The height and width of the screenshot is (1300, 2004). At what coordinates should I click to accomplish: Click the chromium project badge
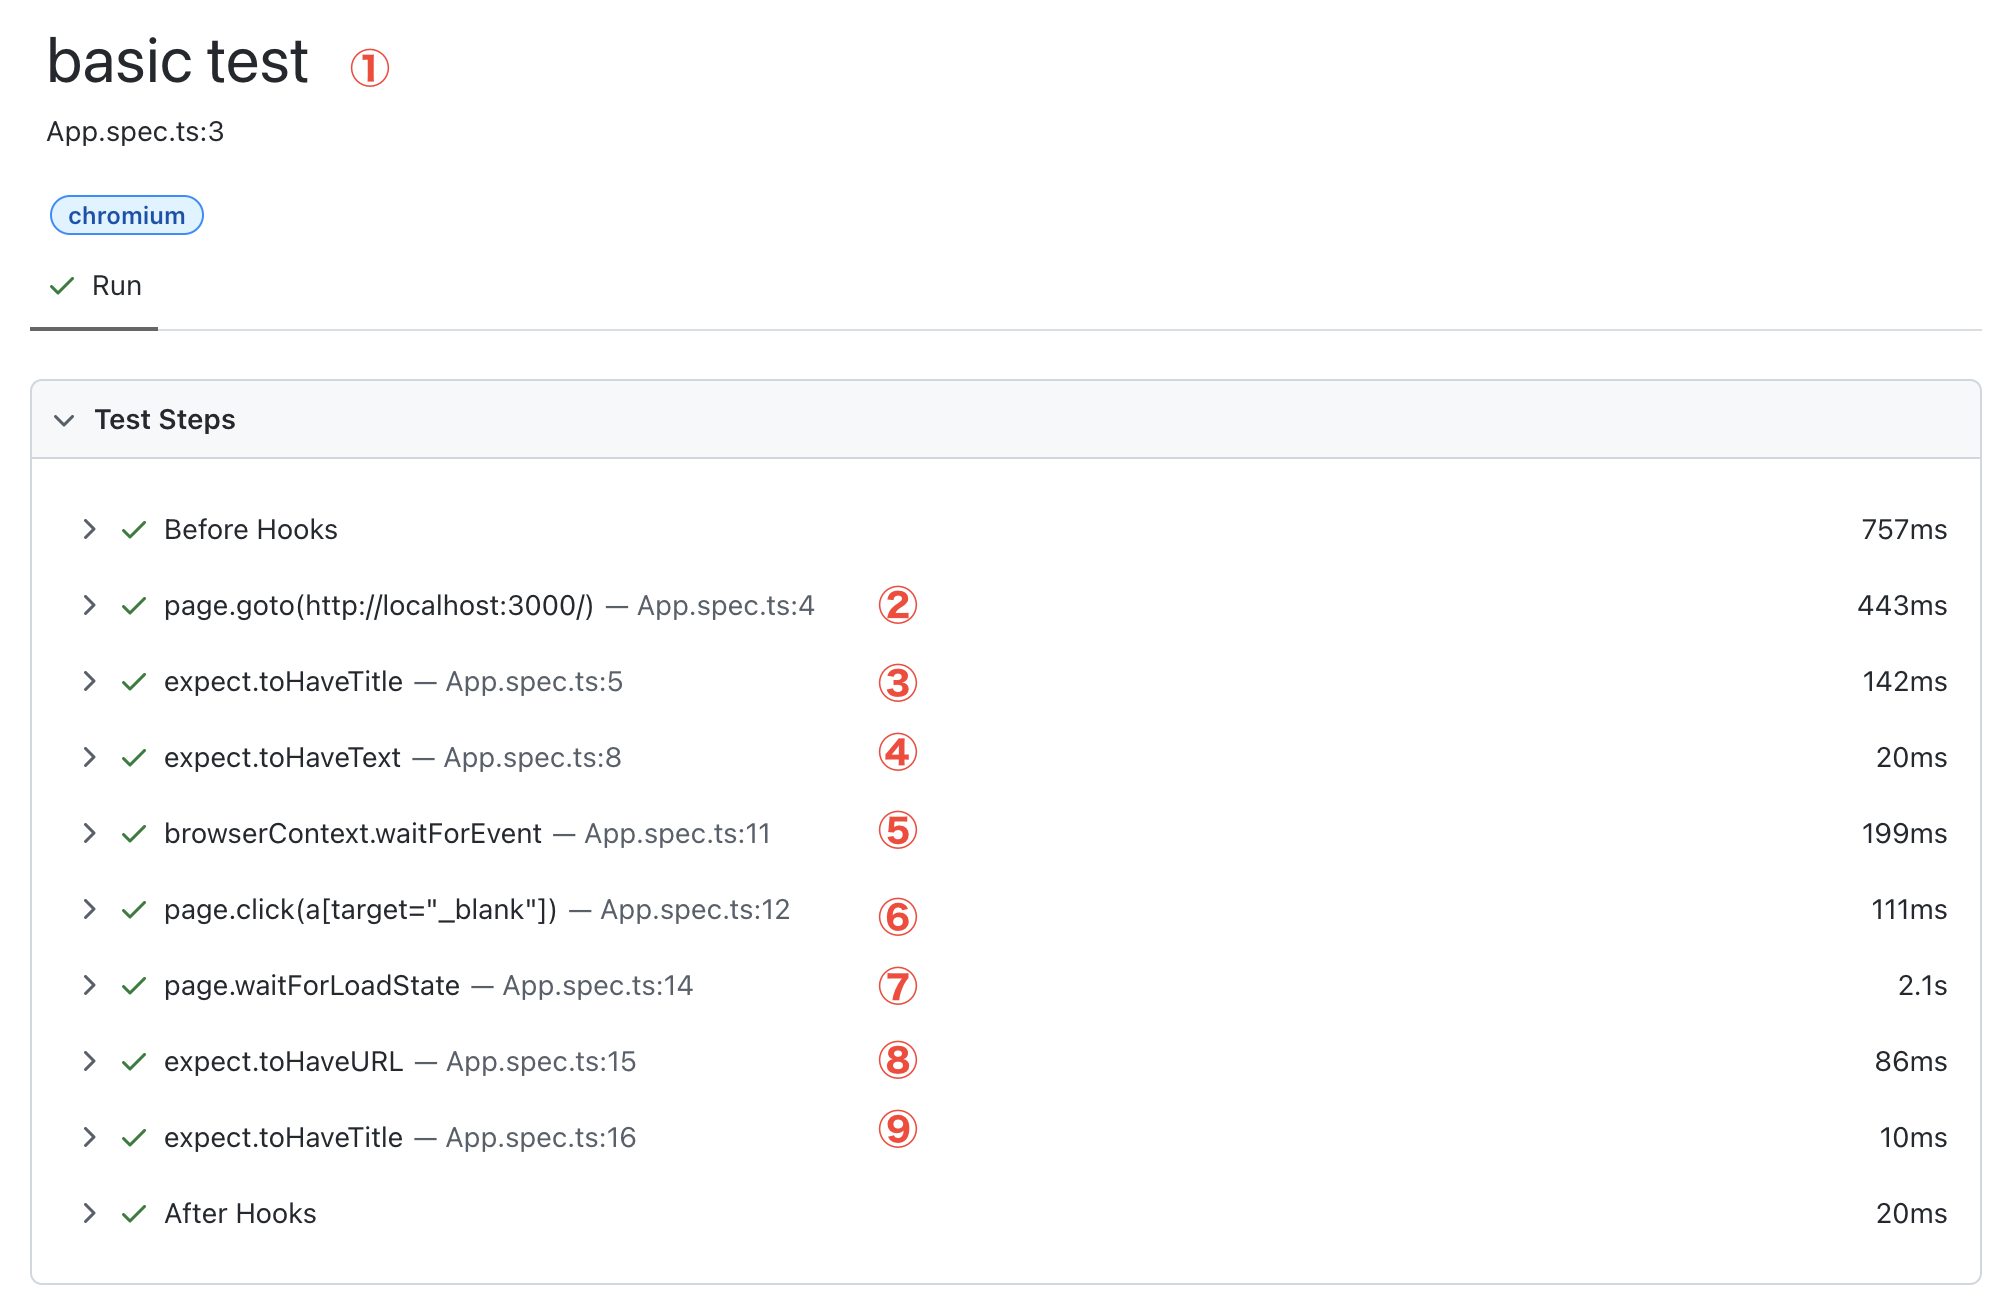(126, 215)
